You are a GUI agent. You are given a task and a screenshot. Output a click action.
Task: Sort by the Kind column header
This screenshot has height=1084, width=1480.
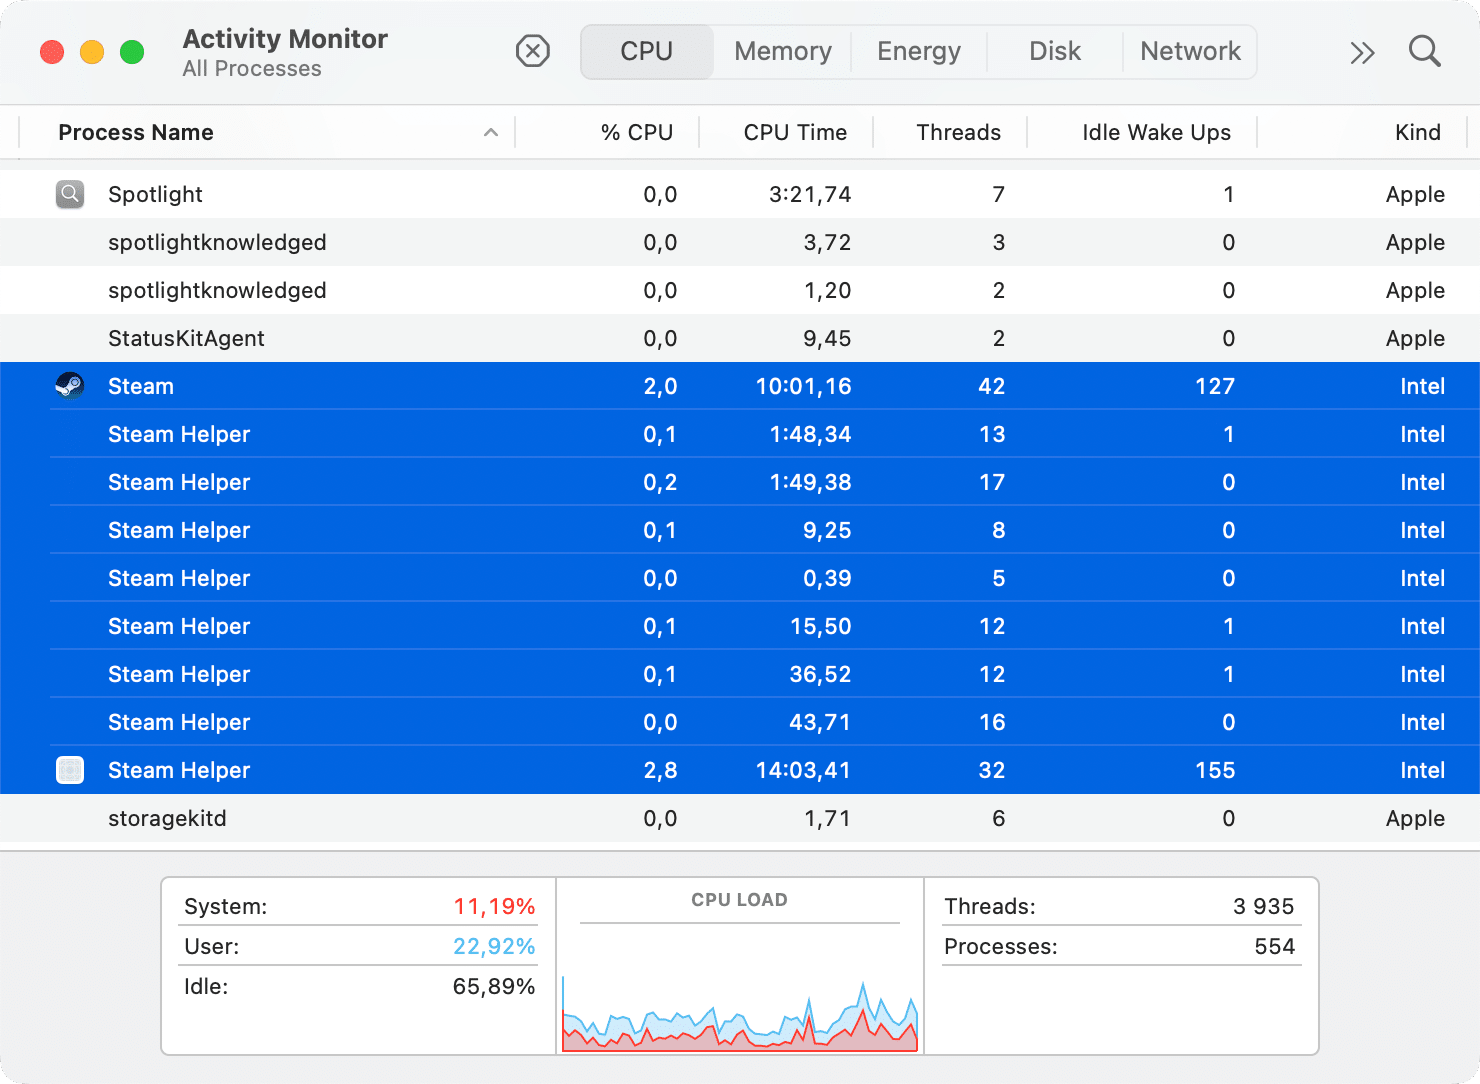(1417, 132)
